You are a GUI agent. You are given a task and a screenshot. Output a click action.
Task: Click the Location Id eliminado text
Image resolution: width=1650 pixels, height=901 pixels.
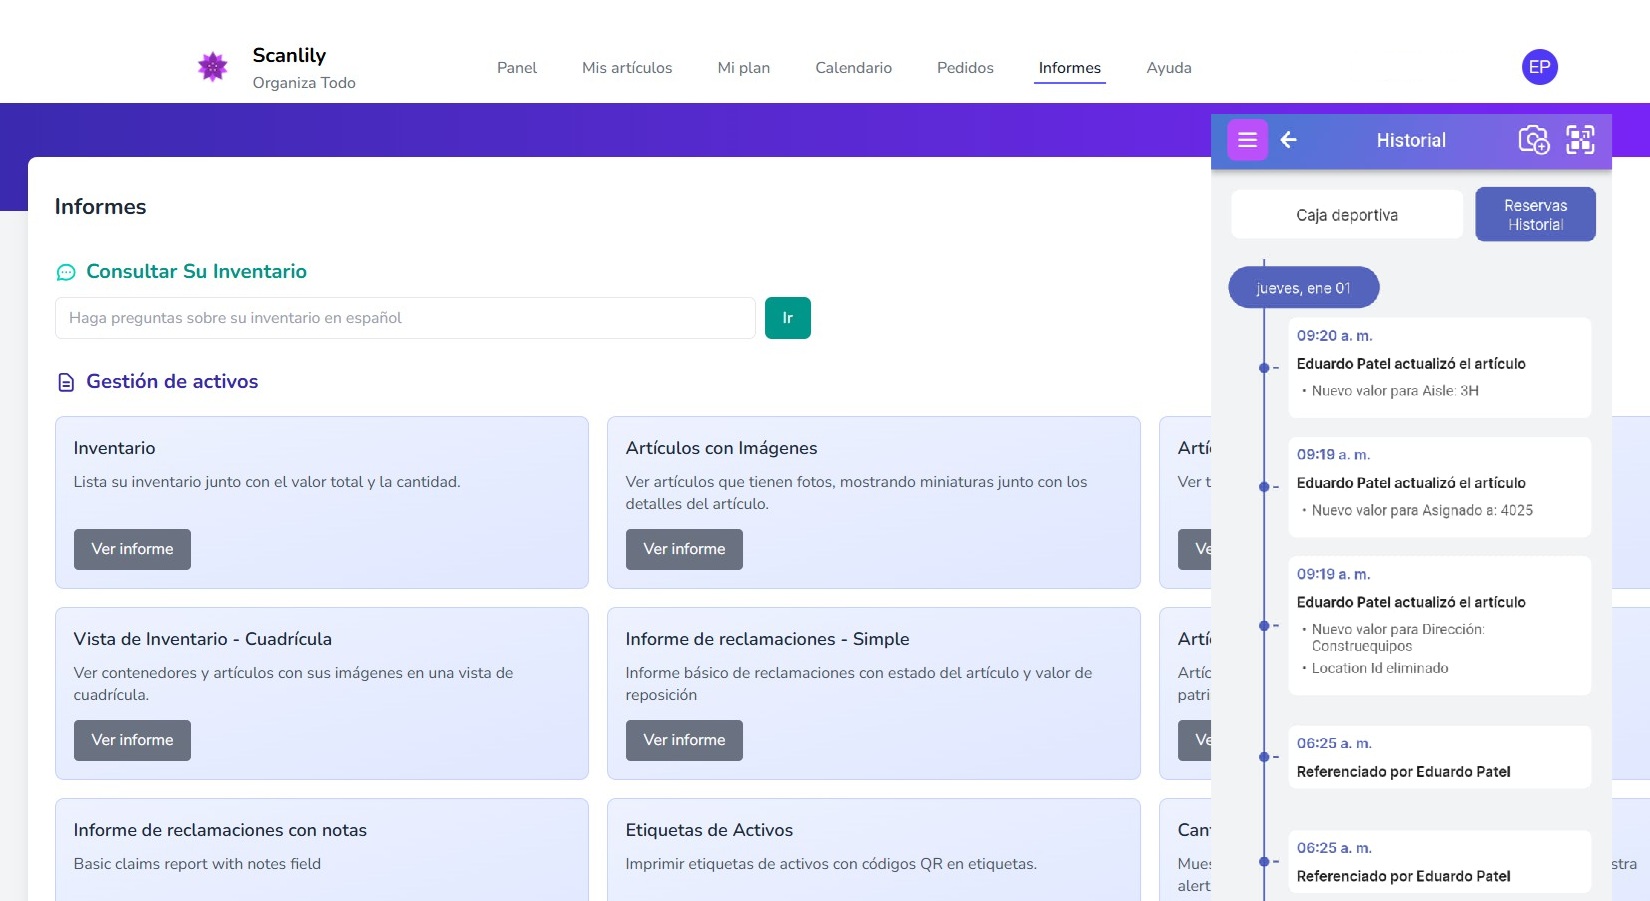click(x=1380, y=668)
